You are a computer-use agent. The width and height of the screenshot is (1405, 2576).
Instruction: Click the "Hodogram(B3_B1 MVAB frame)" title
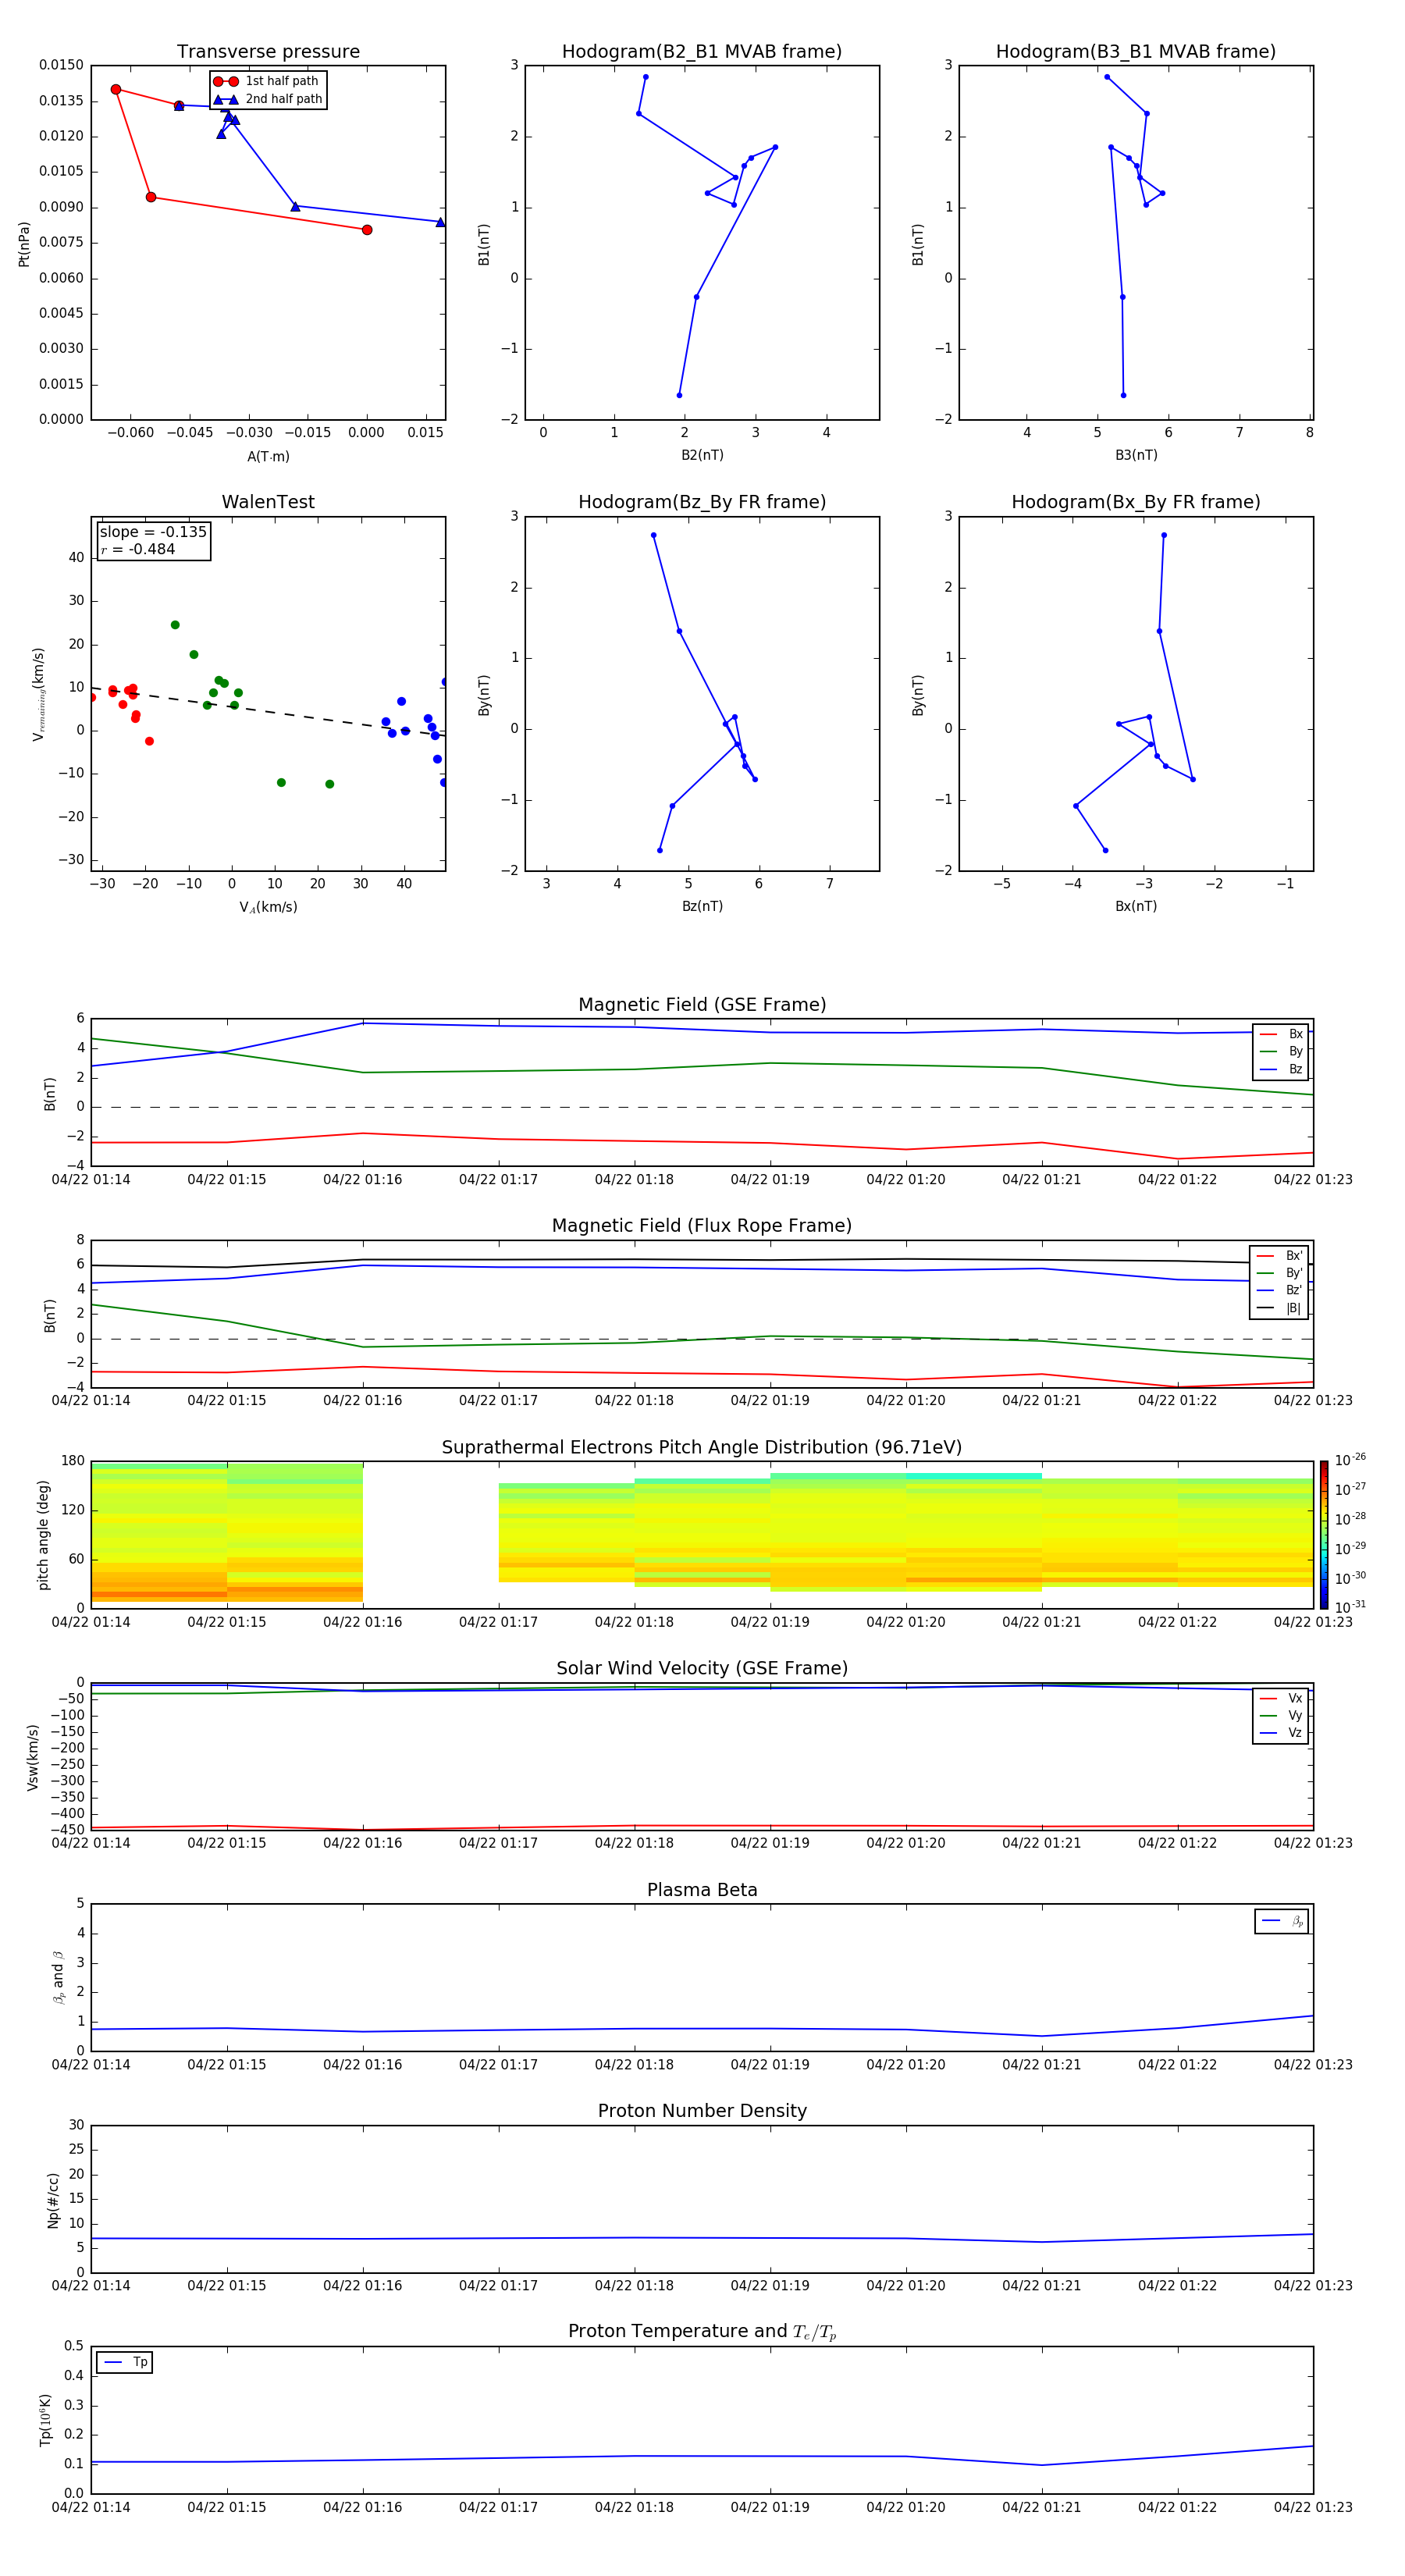click(1136, 52)
